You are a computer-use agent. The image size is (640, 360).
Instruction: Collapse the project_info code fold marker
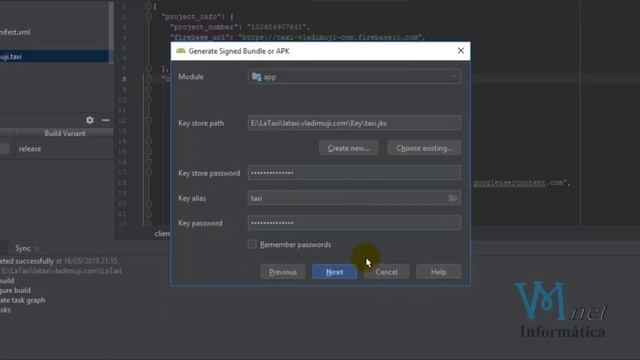(149, 17)
